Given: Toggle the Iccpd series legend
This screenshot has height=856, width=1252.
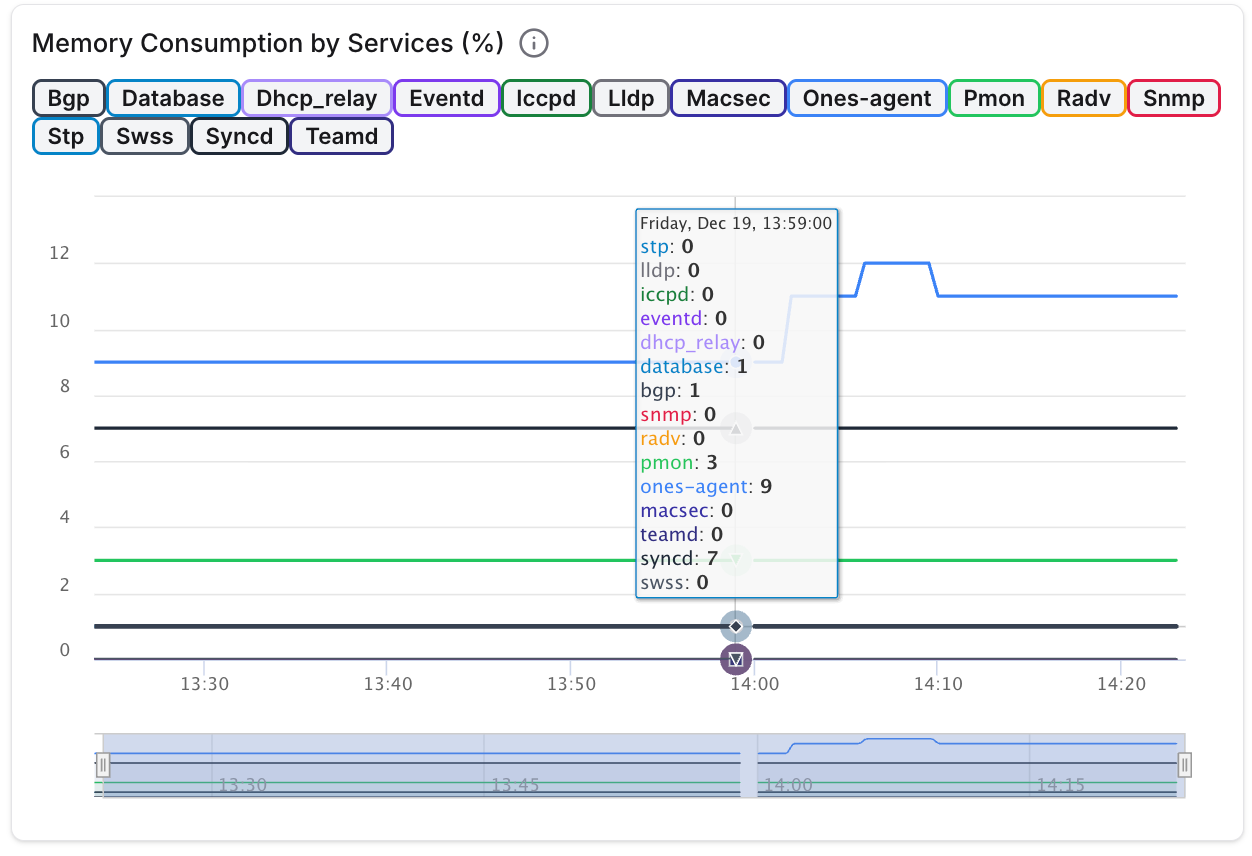Looking at the screenshot, I should [x=546, y=99].
